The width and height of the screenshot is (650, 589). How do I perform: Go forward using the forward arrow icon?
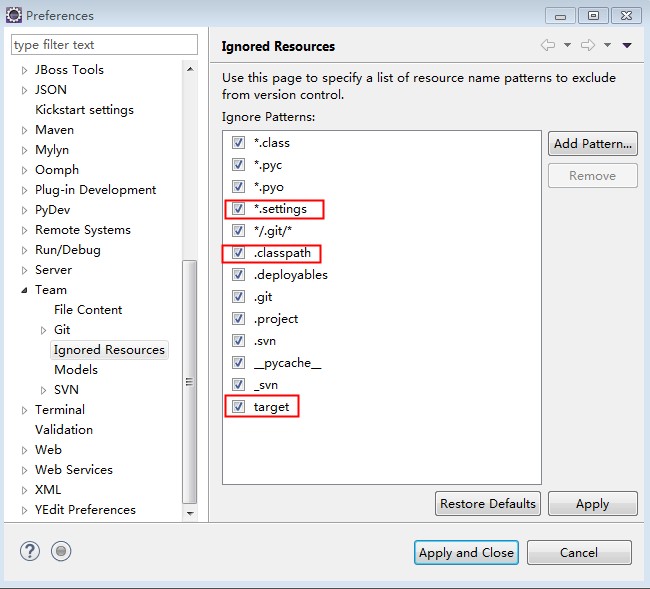(x=588, y=45)
